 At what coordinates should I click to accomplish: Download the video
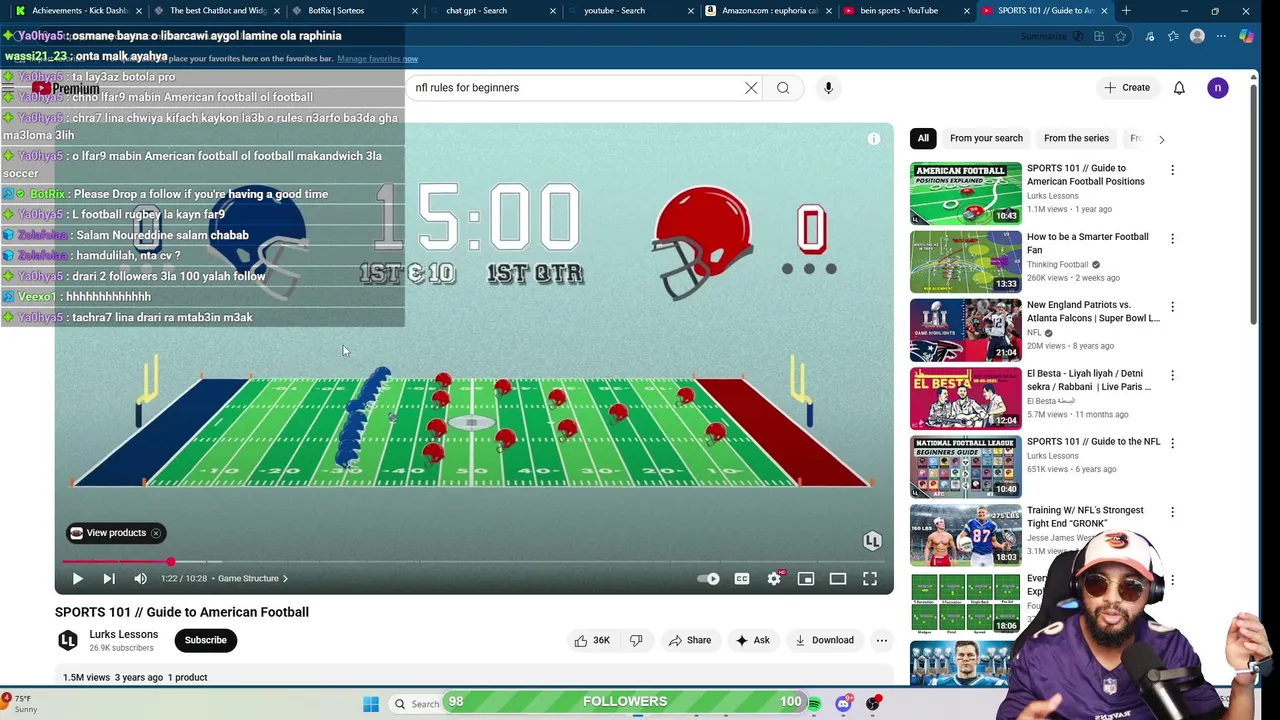tap(823, 641)
